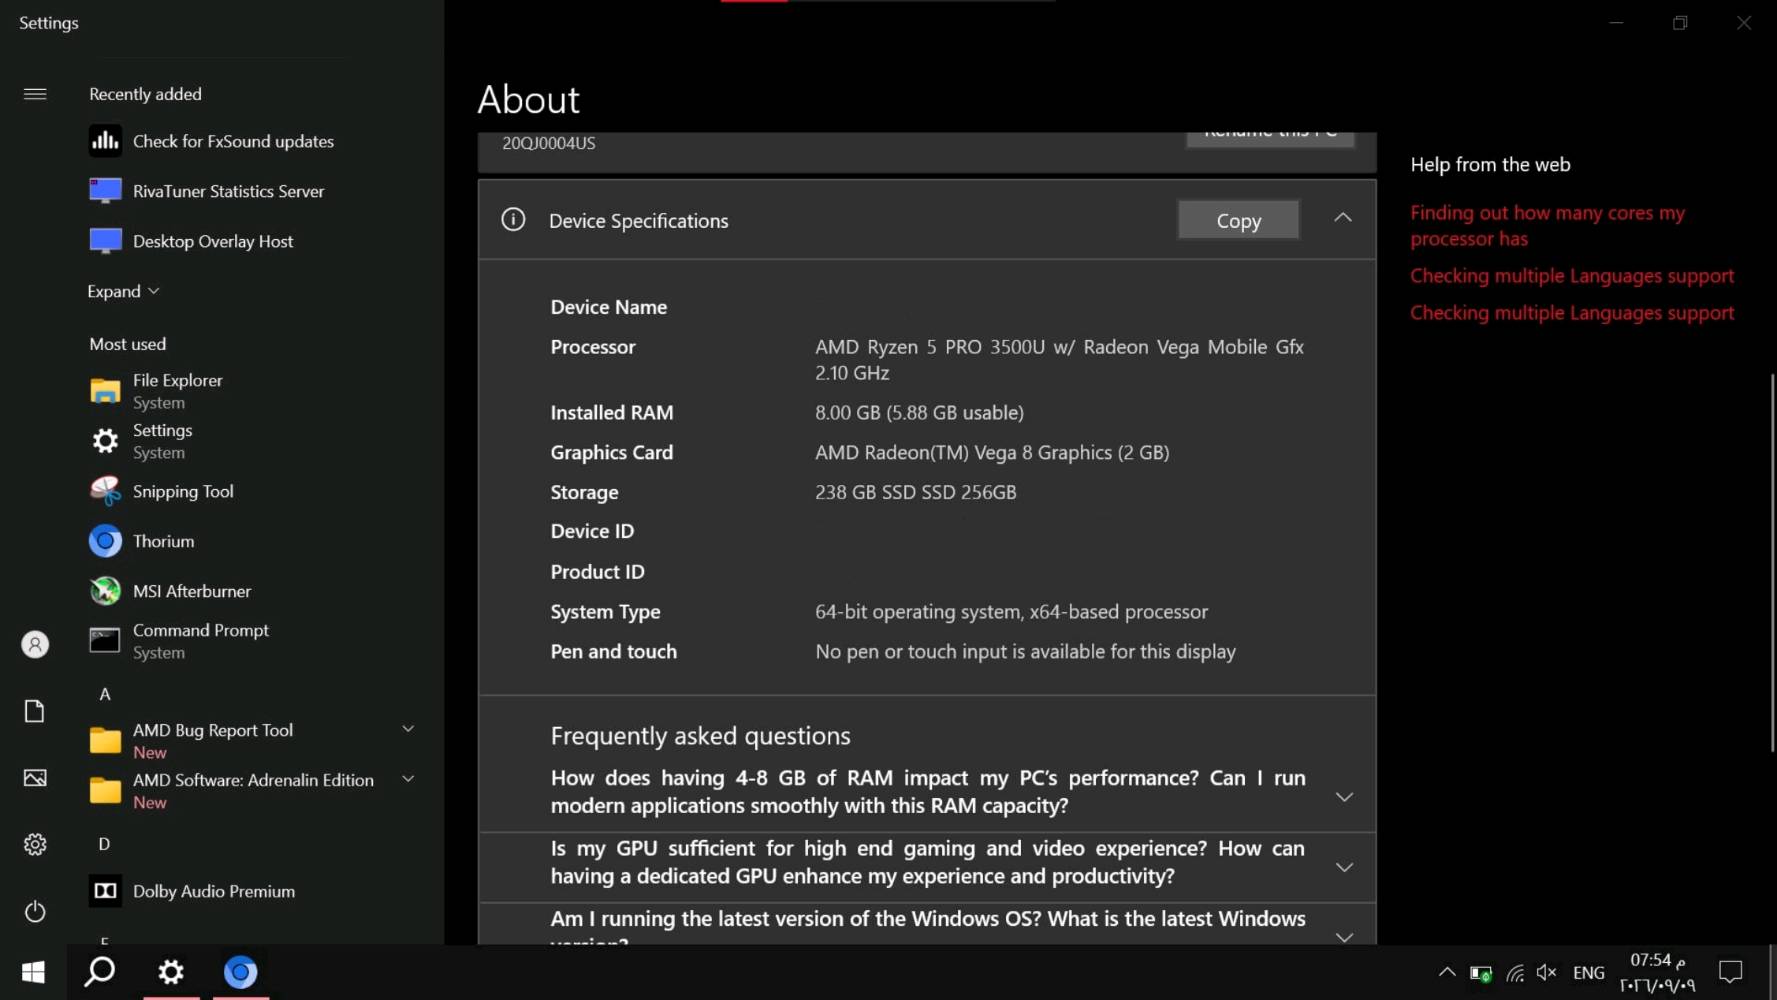Screen dimensions: 1777x1000
Task: Select the processor name text
Action: pyautogui.click(x=1059, y=360)
